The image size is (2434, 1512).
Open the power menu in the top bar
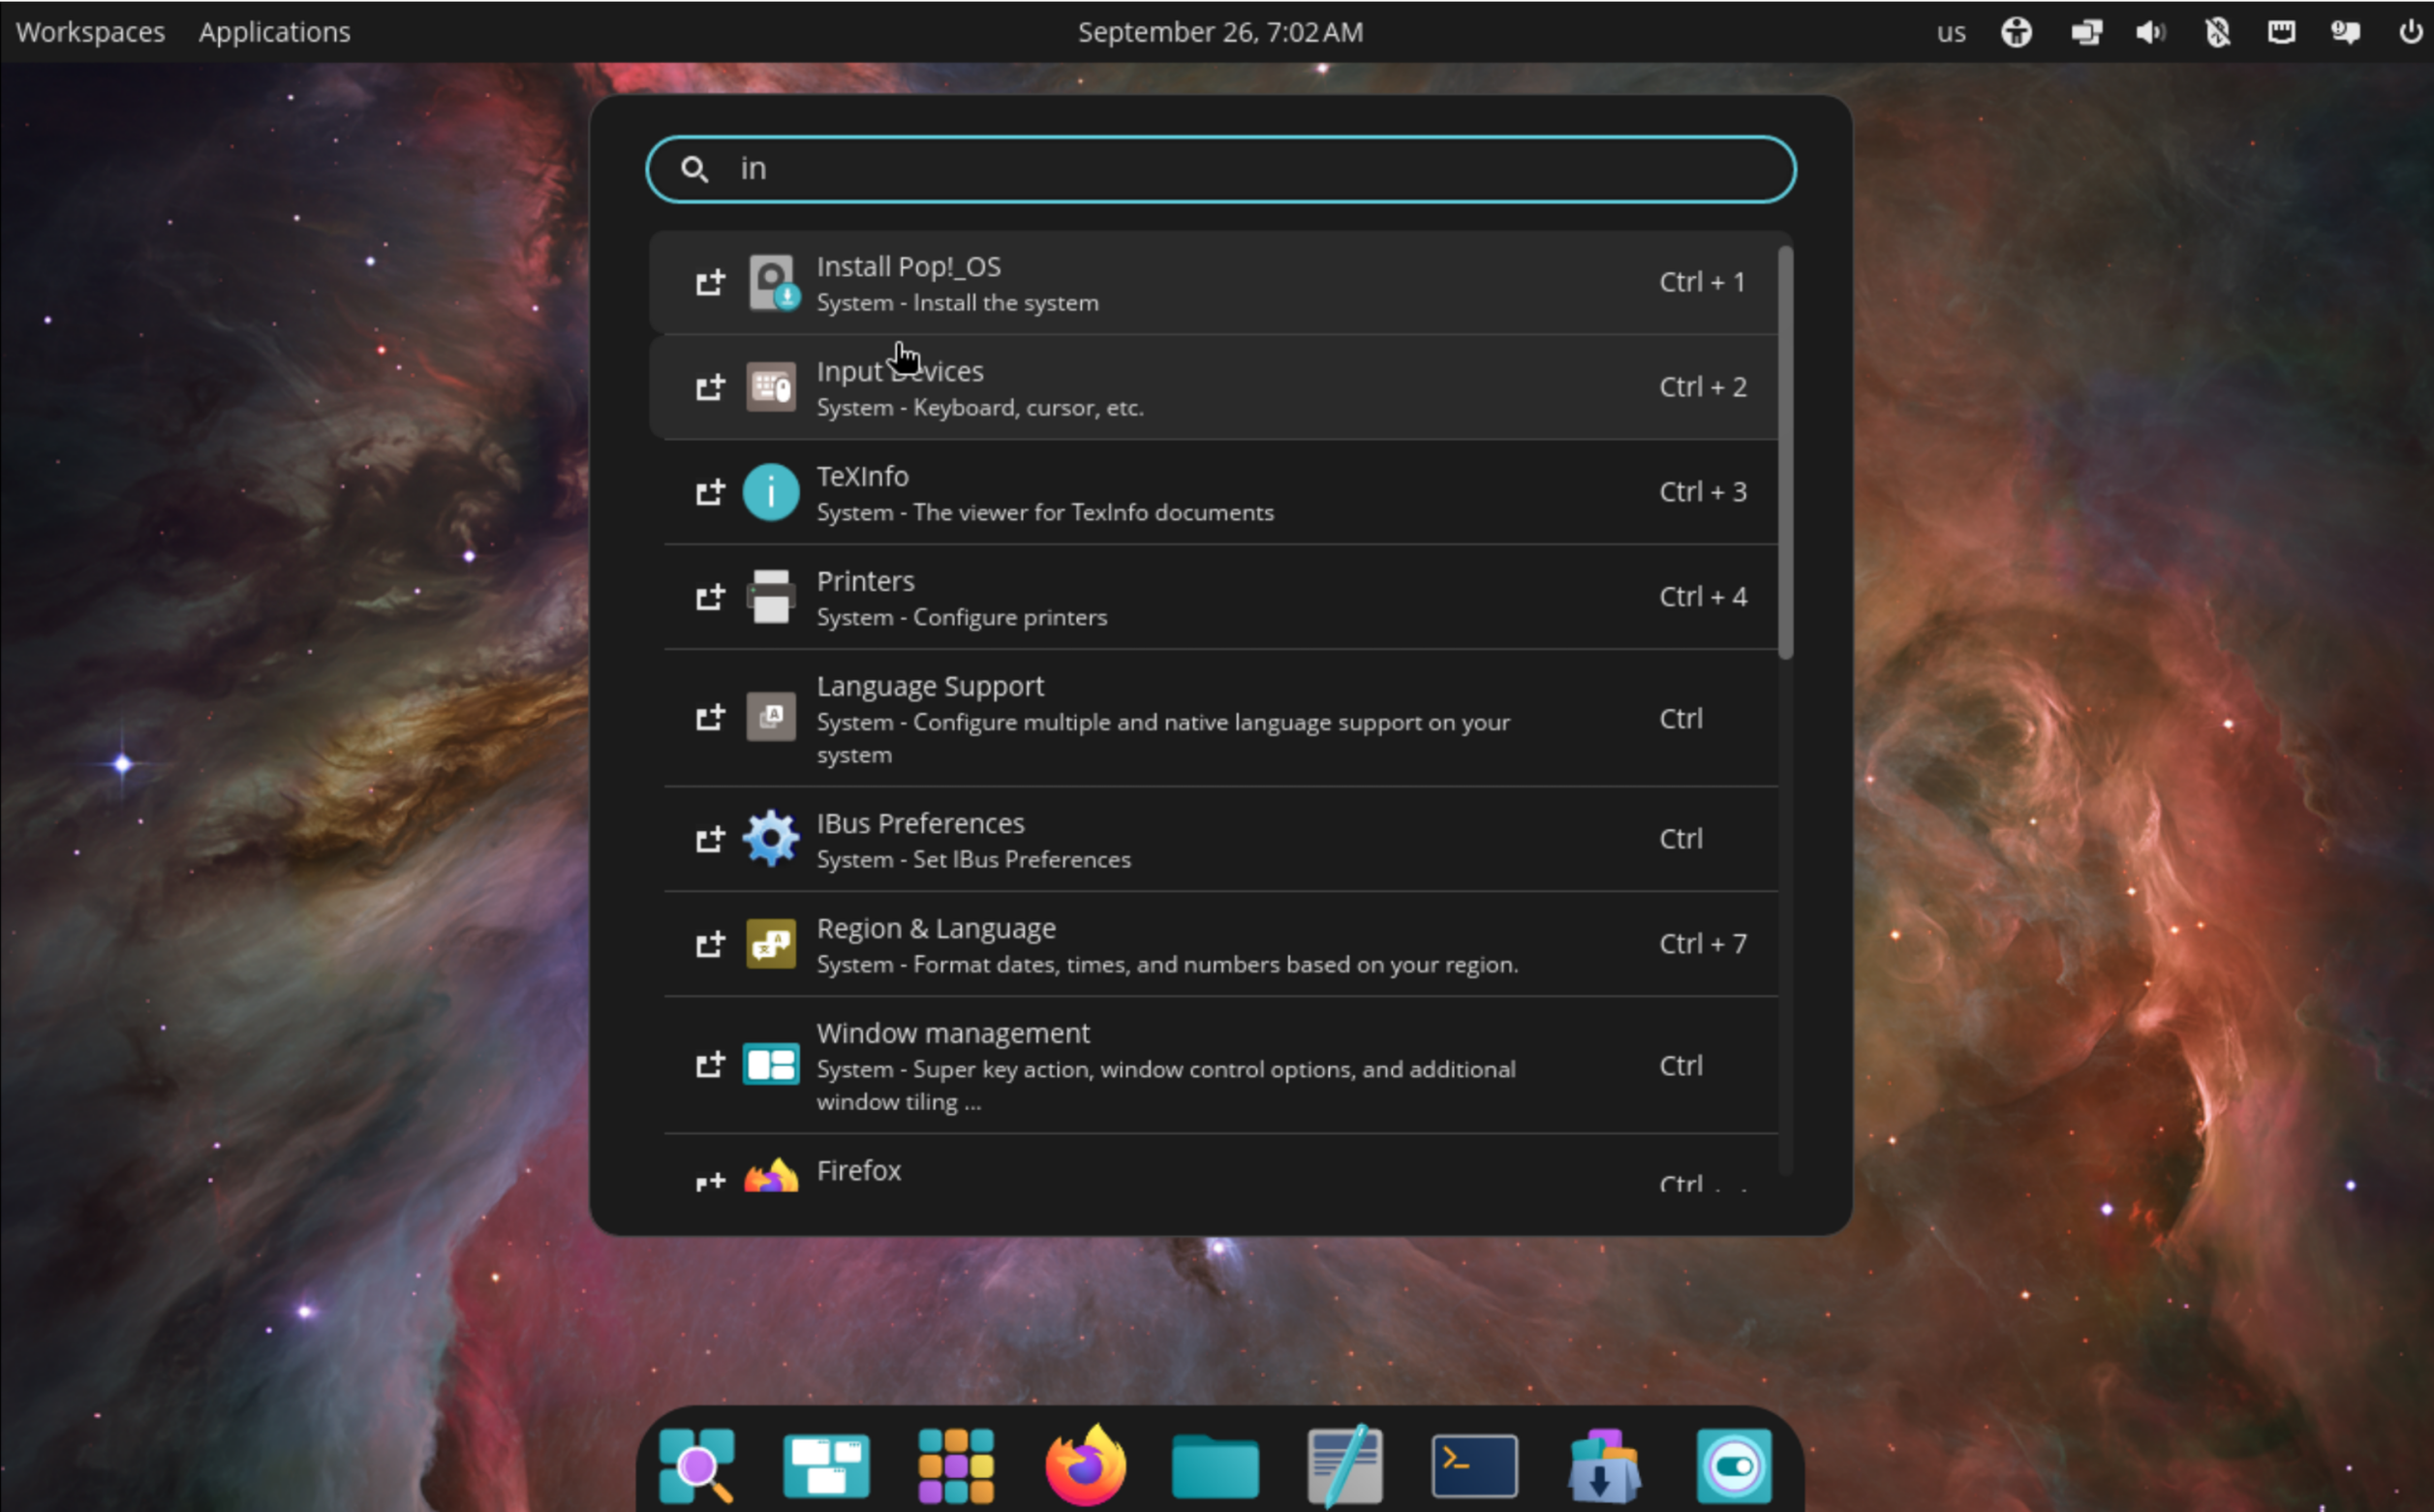pyautogui.click(x=2412, y=31)
